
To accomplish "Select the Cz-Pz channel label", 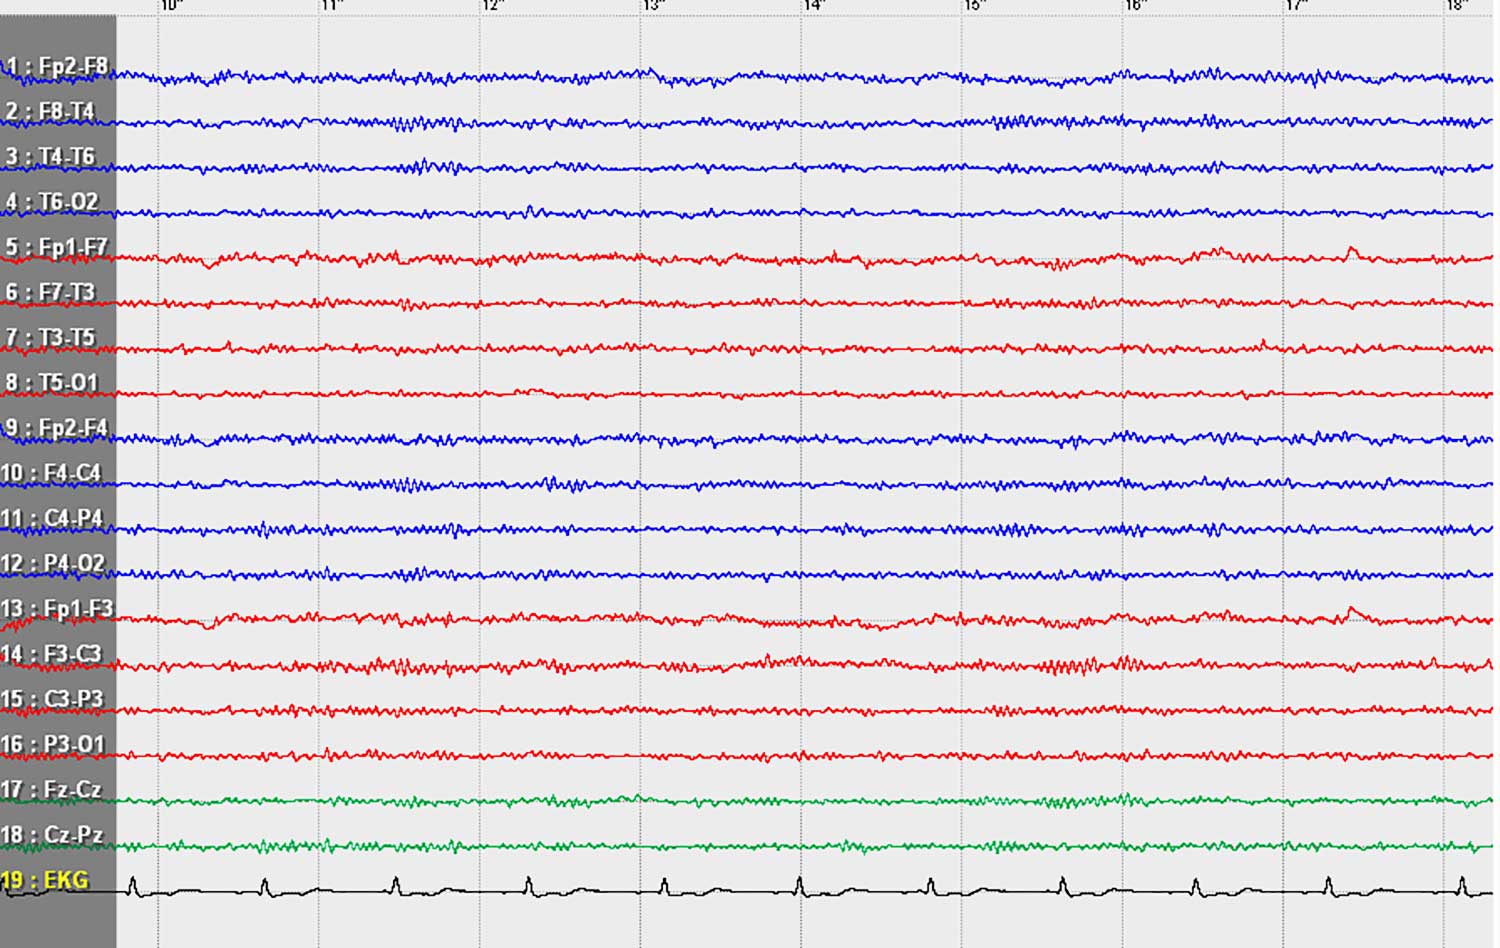I will point(52,834).
